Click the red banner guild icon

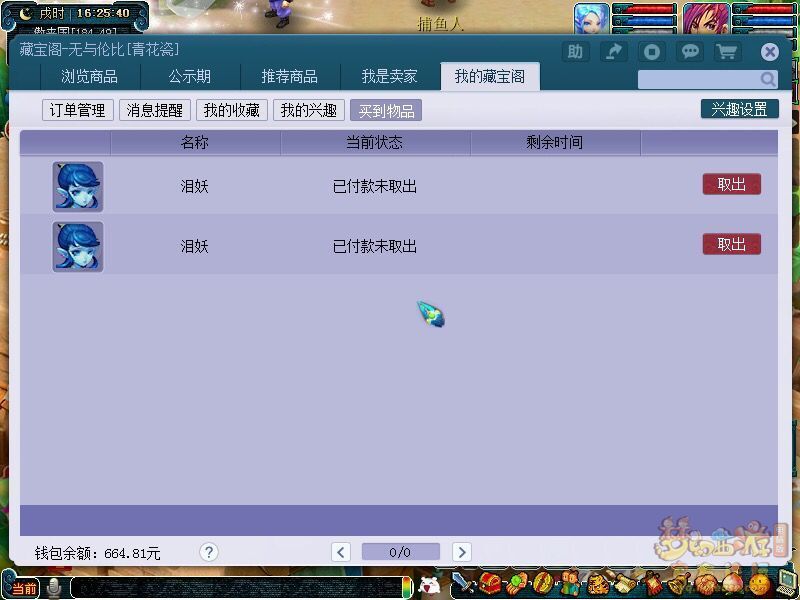[x=652, y=583]
